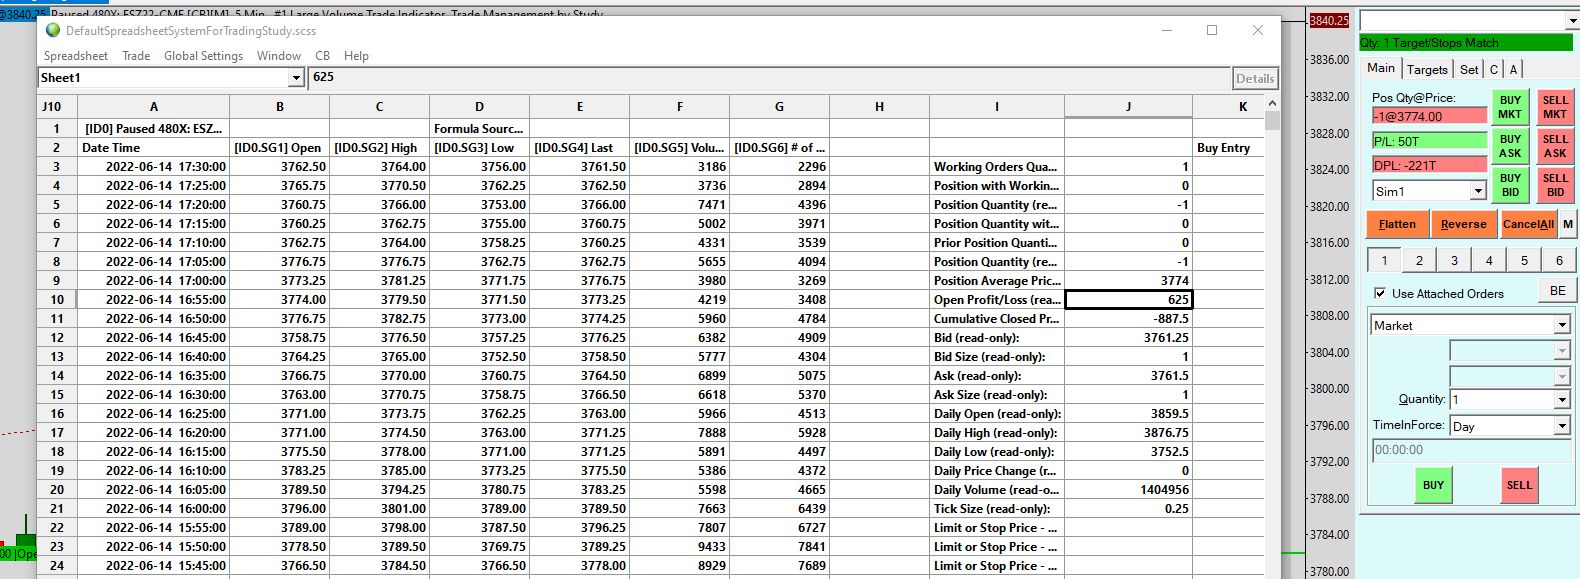Click the Working Orders Qua... label cell
1580x579 pixels.
tap(996, 167)
